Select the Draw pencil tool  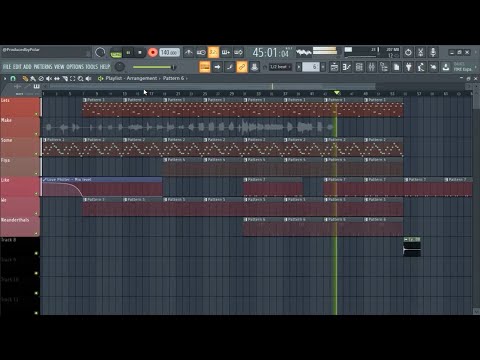click(25, 79)
